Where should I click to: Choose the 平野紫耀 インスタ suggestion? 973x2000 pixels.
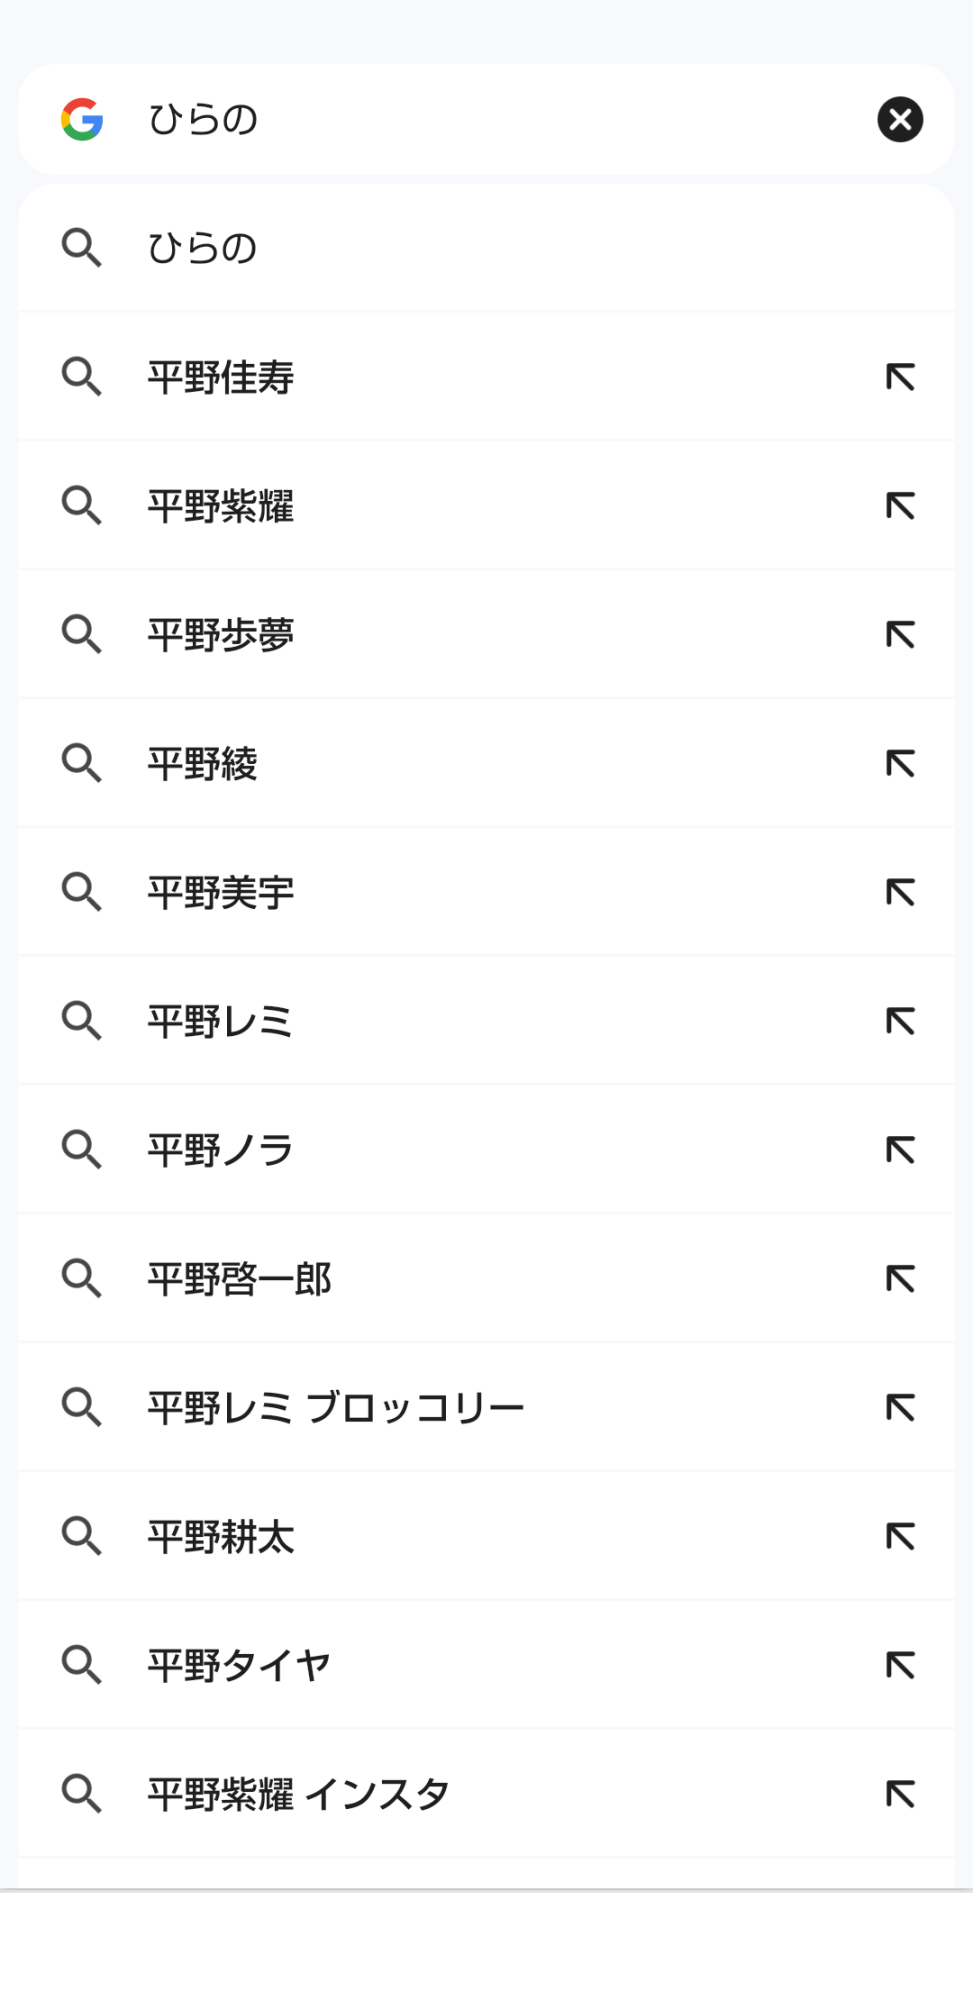point(298,1794)
